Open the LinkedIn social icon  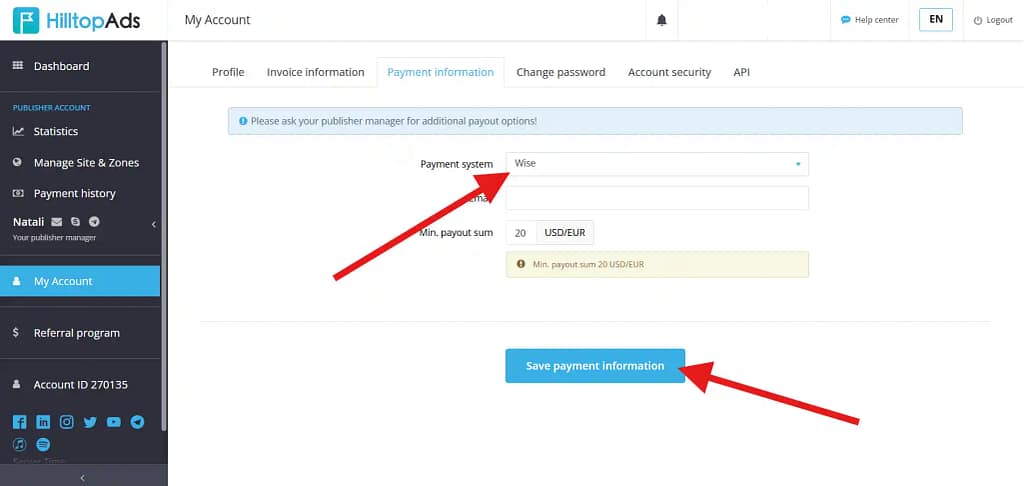43,422
